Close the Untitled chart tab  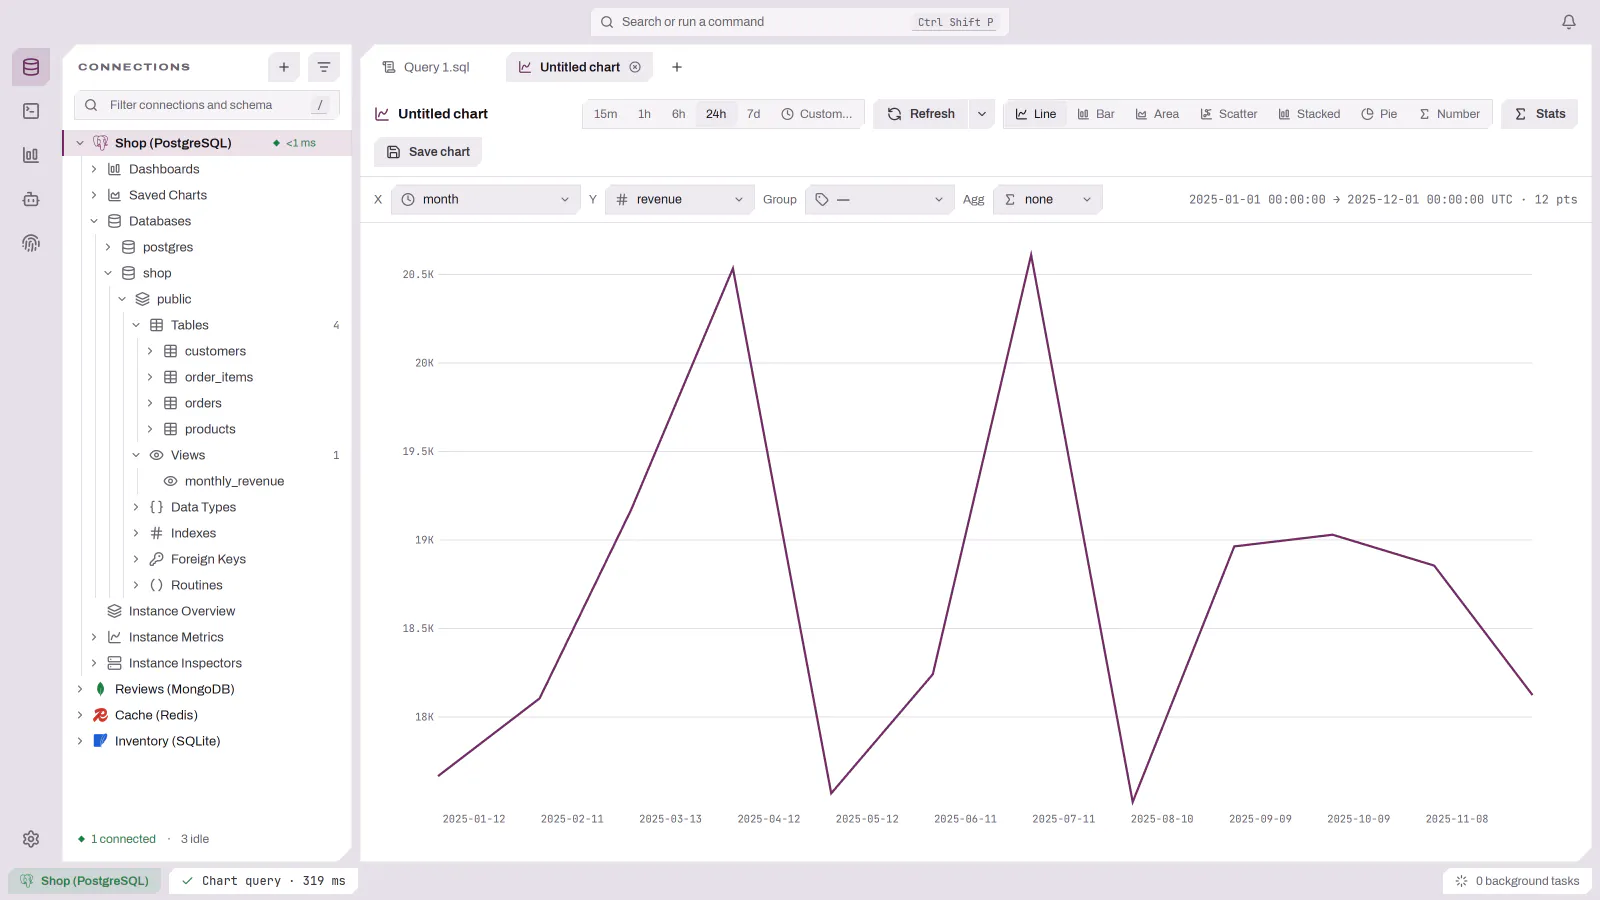[635, 67]
